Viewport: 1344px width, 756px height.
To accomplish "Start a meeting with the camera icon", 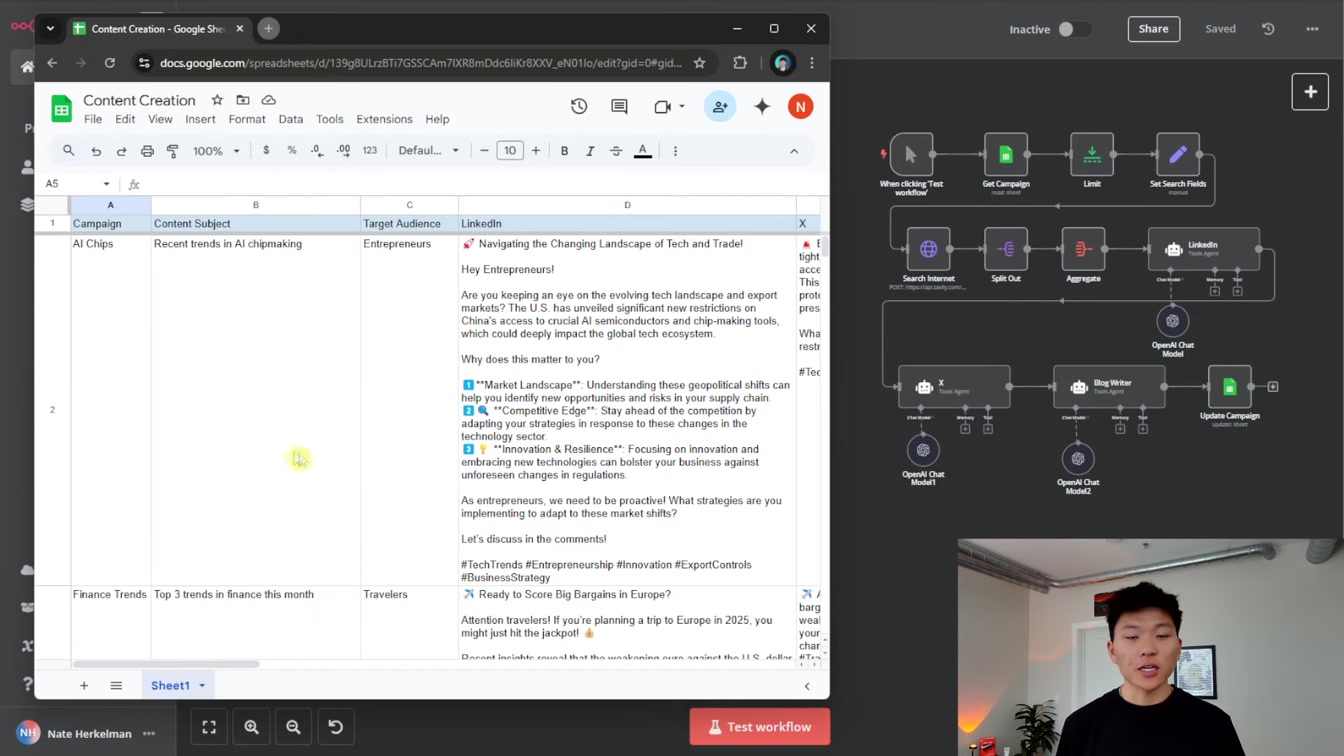I will pyautogui.click(x=662, y=107).
